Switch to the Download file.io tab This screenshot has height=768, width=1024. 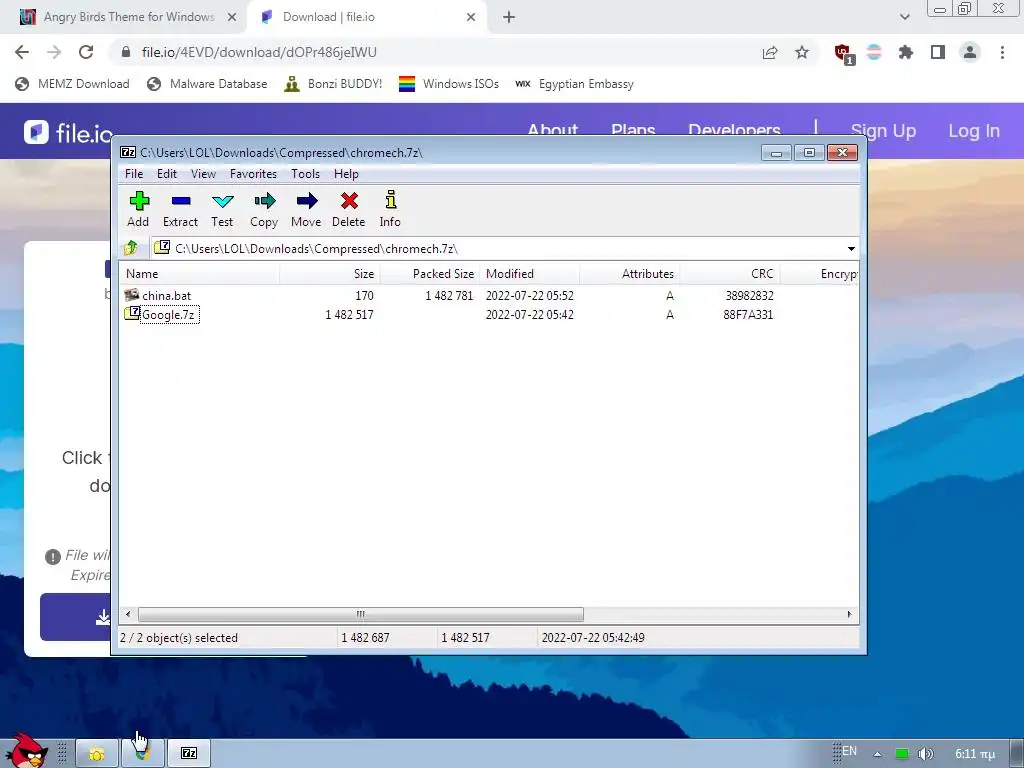pos(366,17)
